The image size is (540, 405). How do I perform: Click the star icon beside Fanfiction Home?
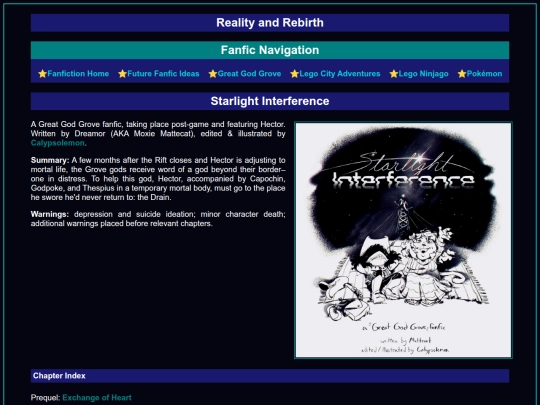click(42, 74)
